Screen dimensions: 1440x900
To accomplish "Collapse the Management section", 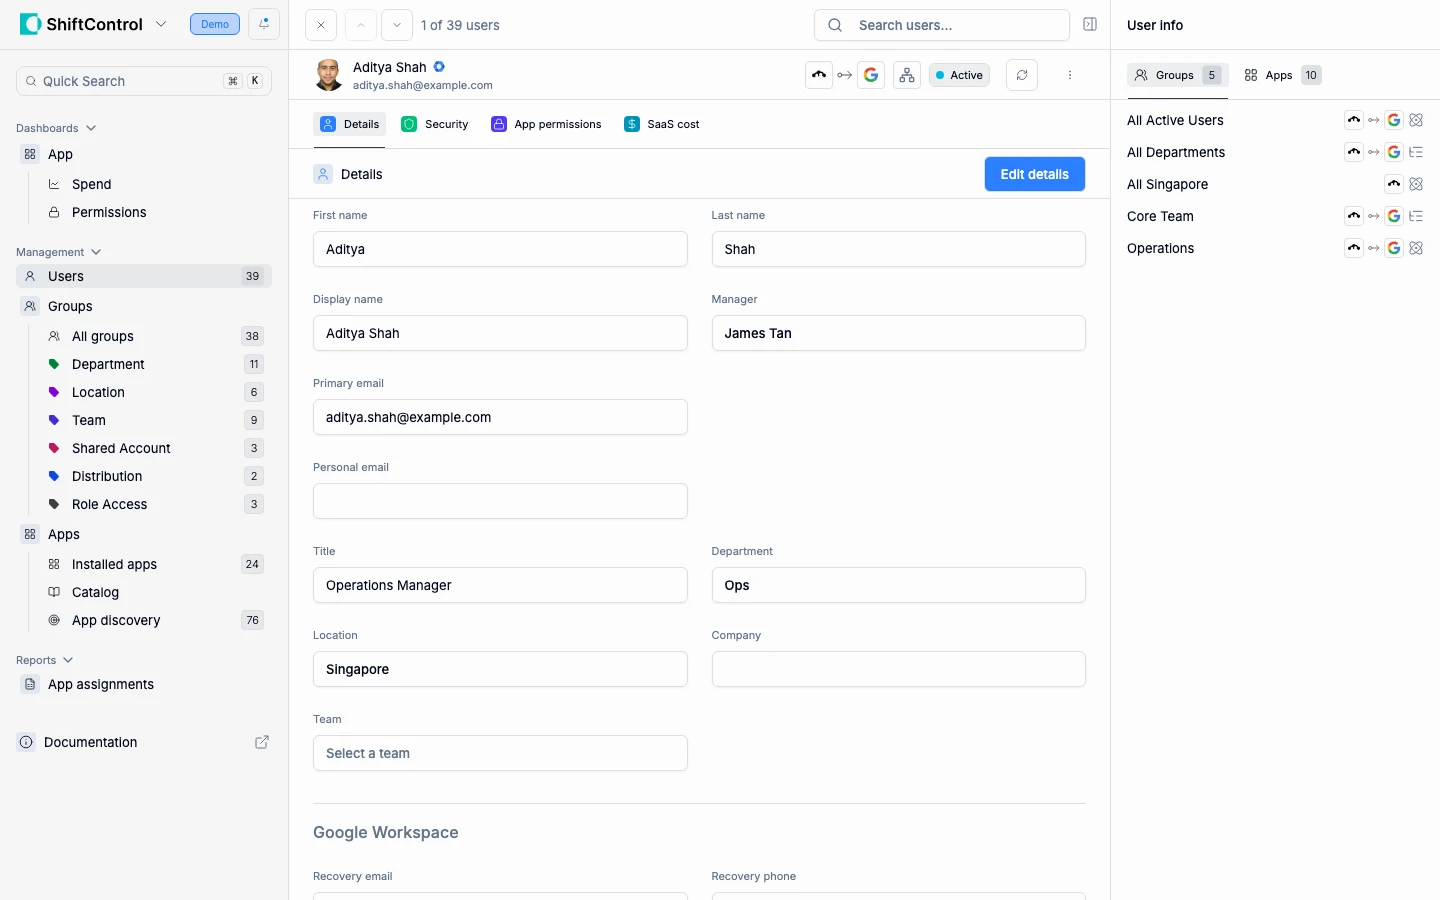I will [96, 252].
